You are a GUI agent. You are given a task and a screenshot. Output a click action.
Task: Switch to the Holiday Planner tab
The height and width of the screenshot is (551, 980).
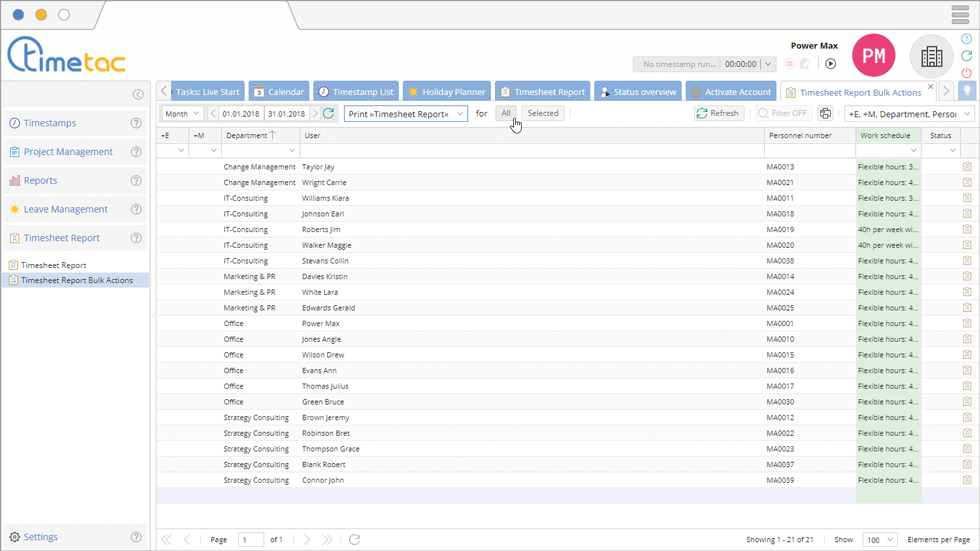[x=446, y=92]
